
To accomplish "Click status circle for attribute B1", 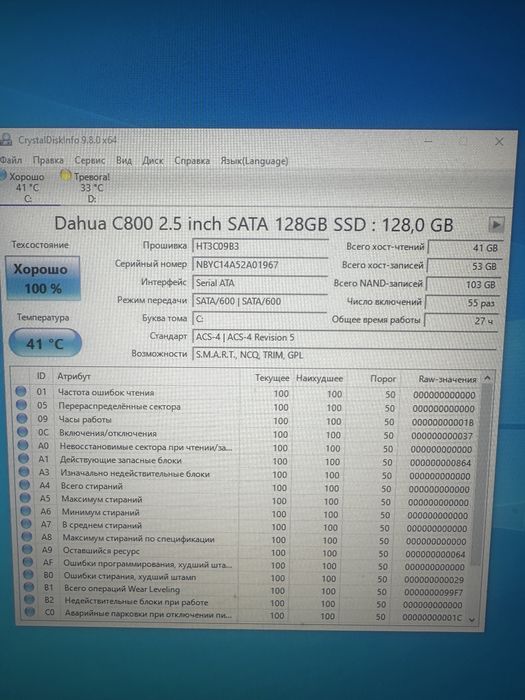I will (x=29, y=587).
